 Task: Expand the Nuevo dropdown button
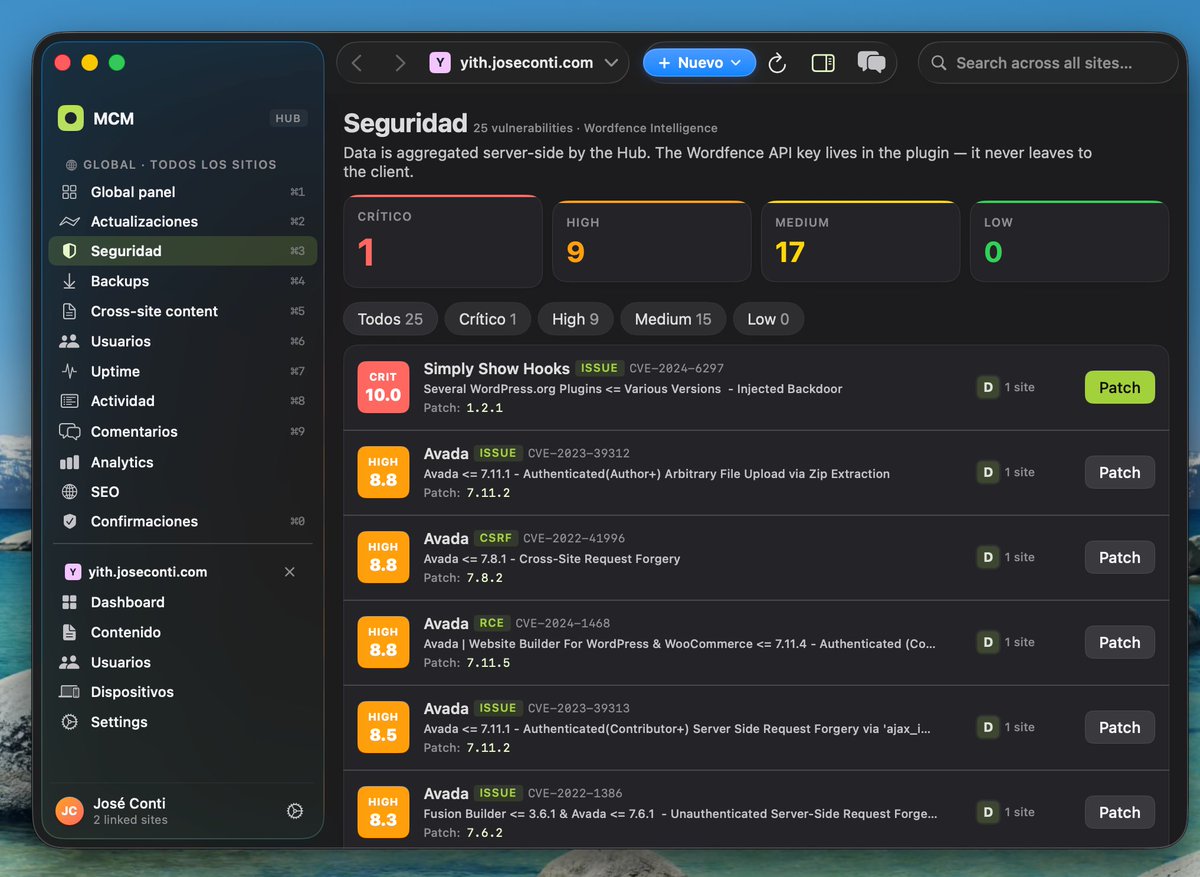click(699, 63)
